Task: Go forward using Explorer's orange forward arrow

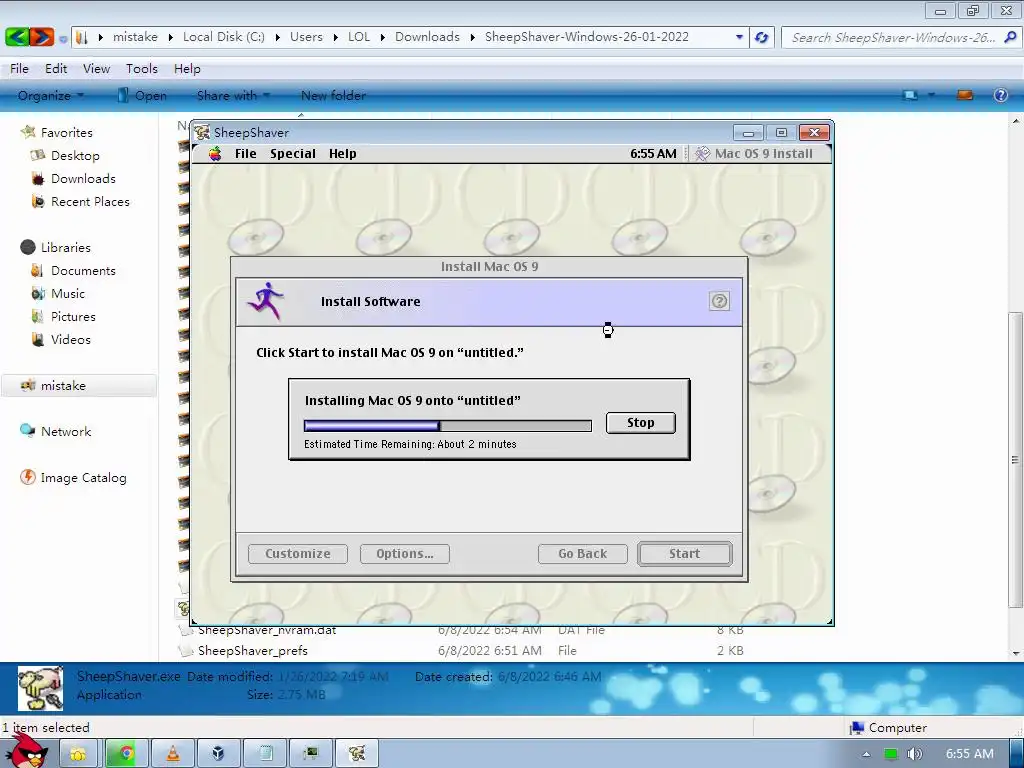Action: 41,37
